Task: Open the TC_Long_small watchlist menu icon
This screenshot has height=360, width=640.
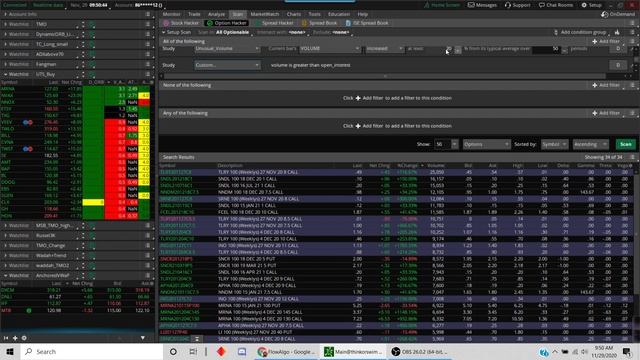Action: 148,44
